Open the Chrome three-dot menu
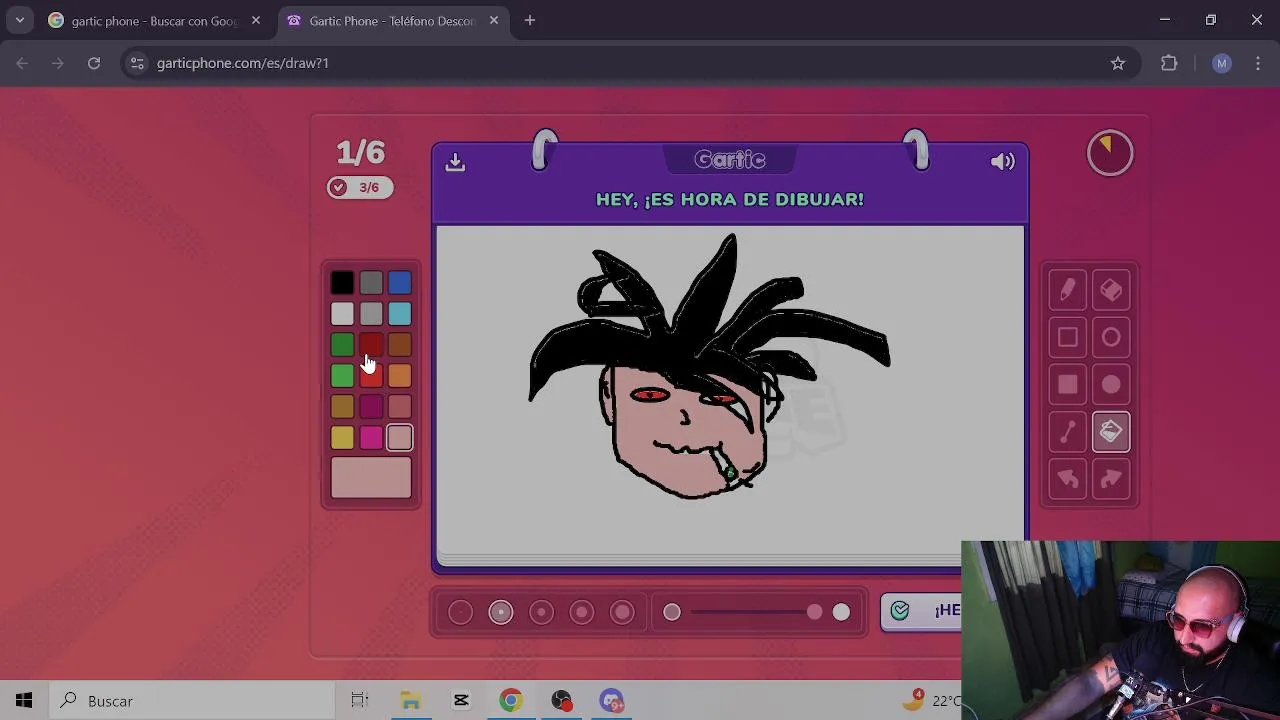Viewport: 1280px width, 720px height. [x=1258, y=63]
